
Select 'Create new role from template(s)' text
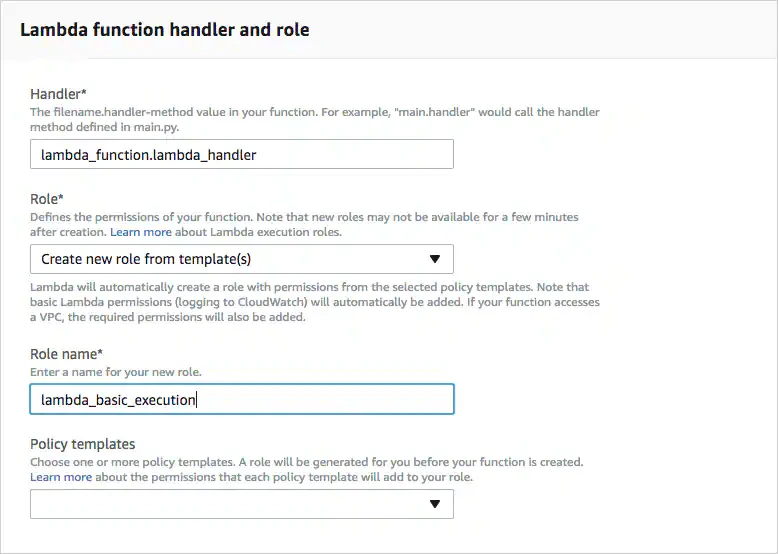tap(146, 259)
